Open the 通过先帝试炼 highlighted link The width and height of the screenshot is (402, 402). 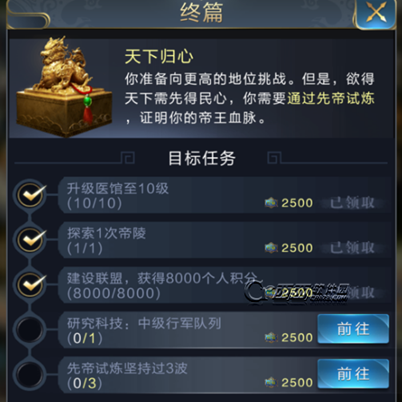[331, 98]
